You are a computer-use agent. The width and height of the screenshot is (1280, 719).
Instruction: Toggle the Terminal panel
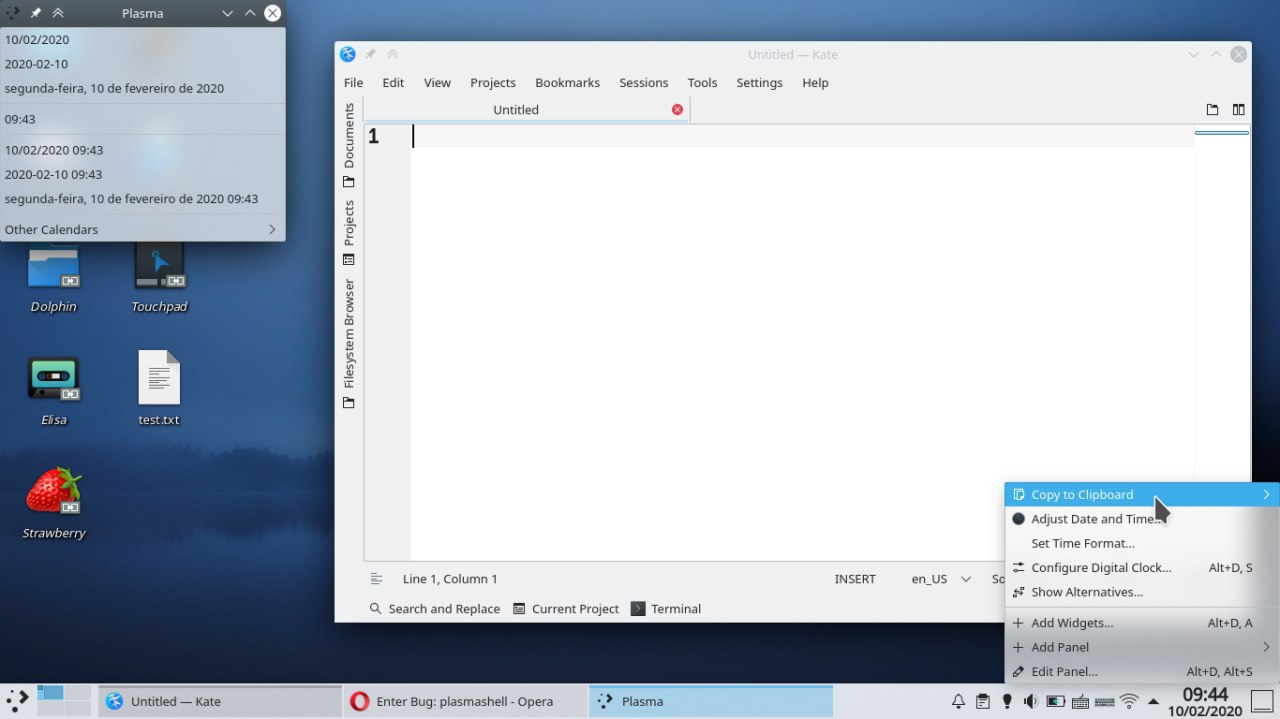pos(666,609)
